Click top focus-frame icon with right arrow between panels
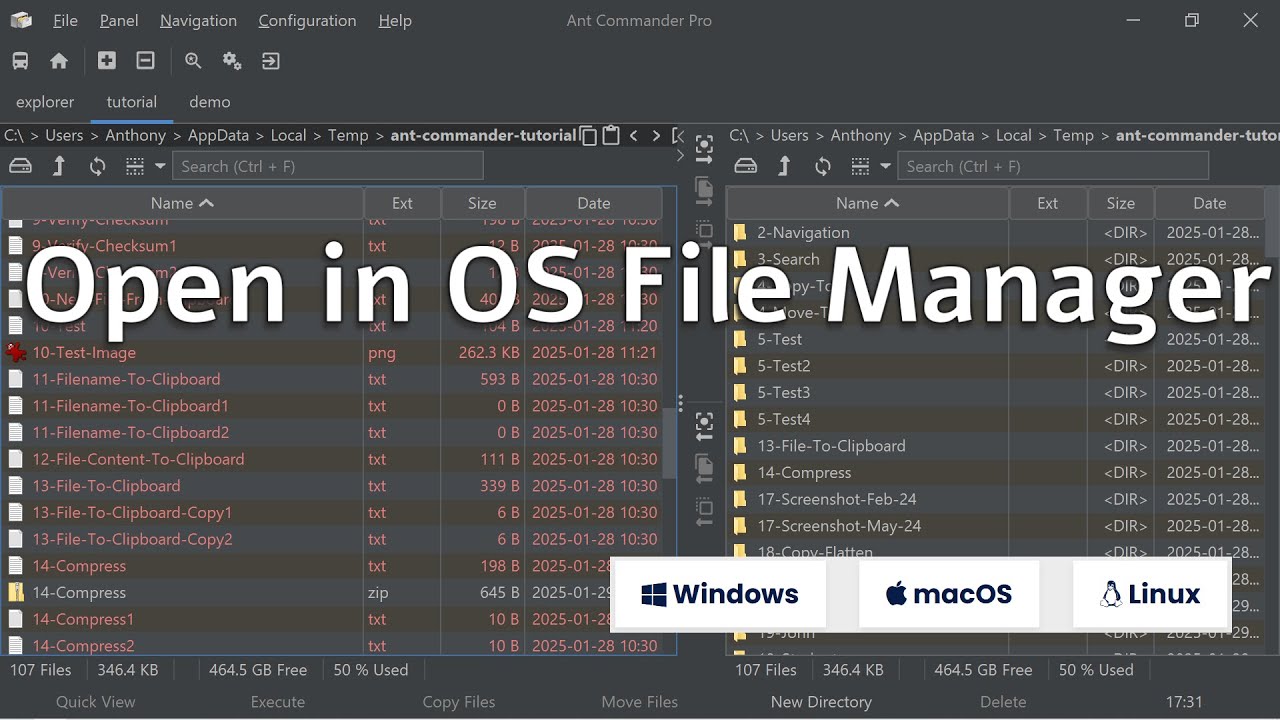 [x=704, y=149]
